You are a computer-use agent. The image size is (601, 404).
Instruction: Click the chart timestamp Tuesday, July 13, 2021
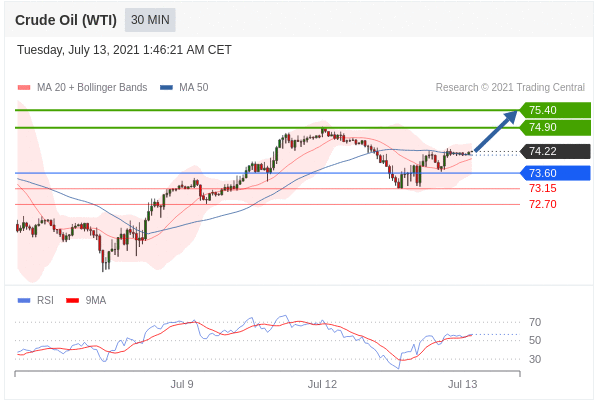[124, 49]
